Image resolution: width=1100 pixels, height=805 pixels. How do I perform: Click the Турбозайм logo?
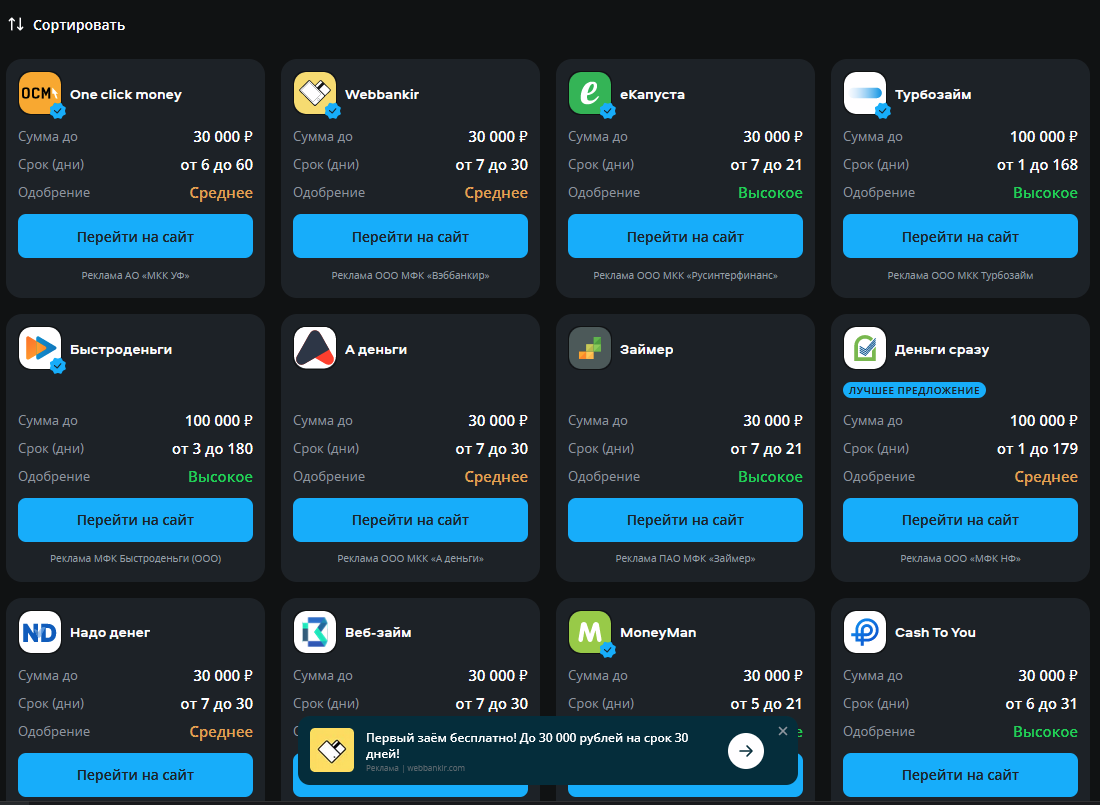coord(864,93)
